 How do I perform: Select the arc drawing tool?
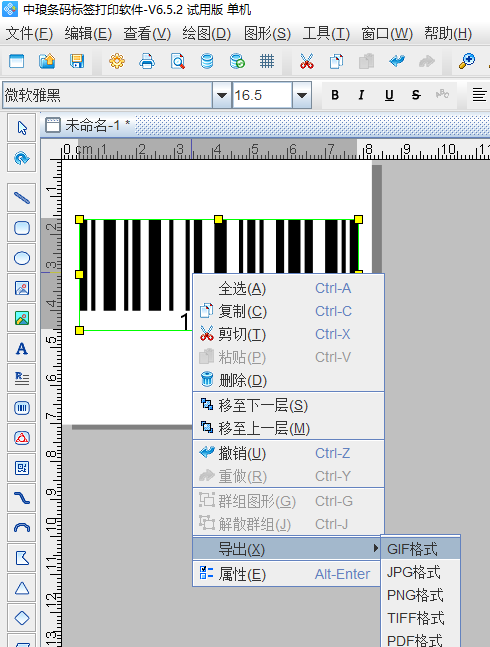tap(22, 528)
